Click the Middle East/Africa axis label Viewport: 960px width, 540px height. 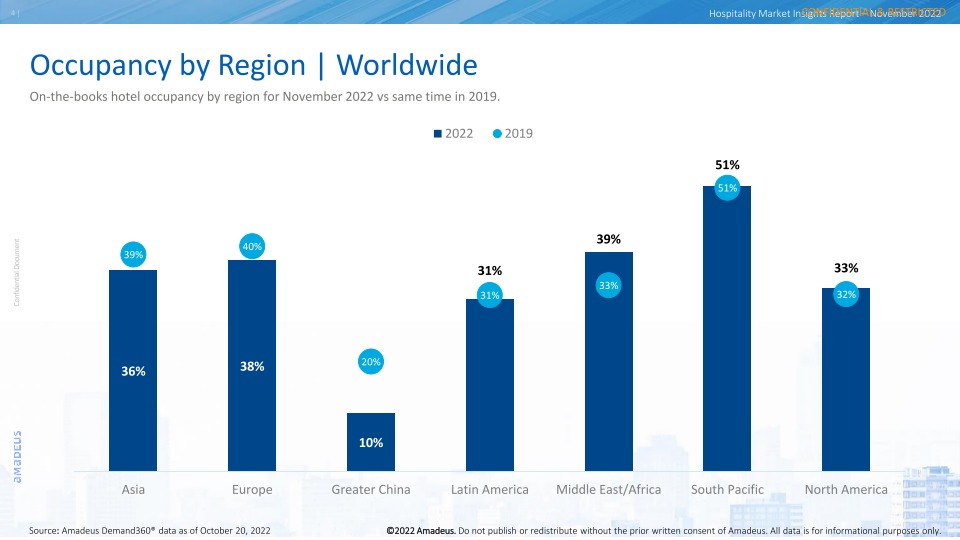609,490
